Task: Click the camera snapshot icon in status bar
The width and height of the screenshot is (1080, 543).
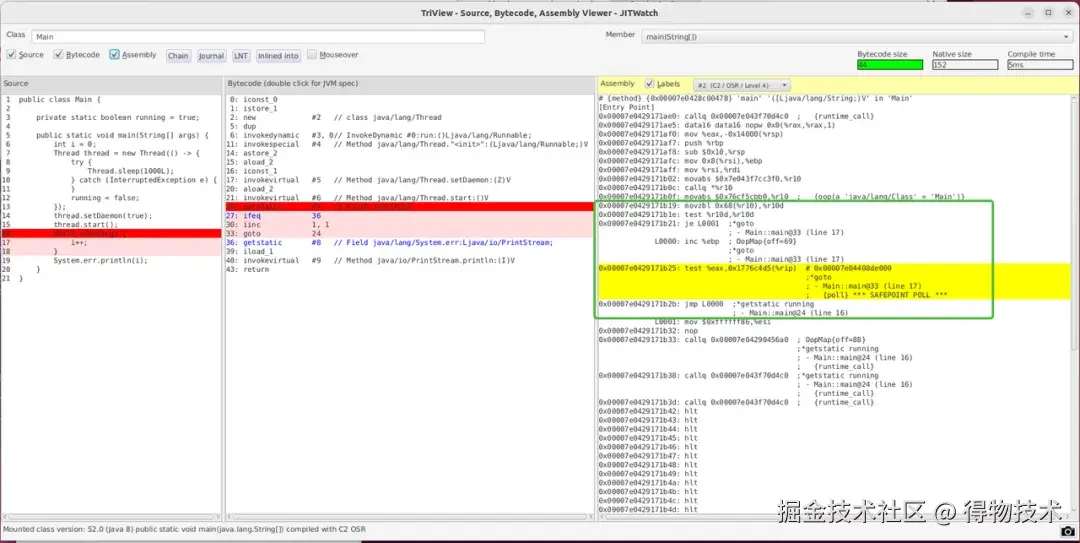Action: click(1067, 531)
